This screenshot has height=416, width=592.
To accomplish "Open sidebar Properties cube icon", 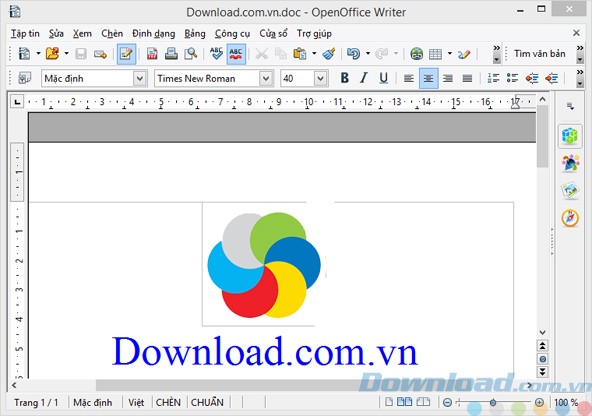I will (570, 136).
